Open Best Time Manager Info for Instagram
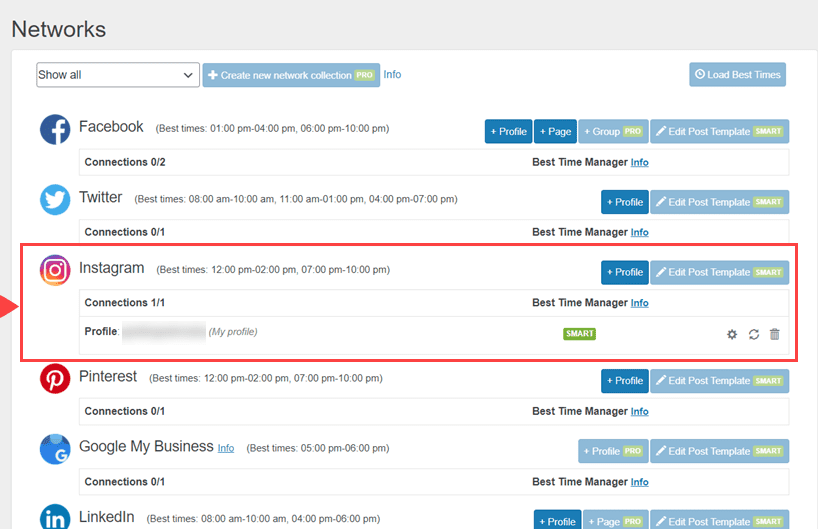The height and width of the screenshot is (529, 818). pos(639,303)
